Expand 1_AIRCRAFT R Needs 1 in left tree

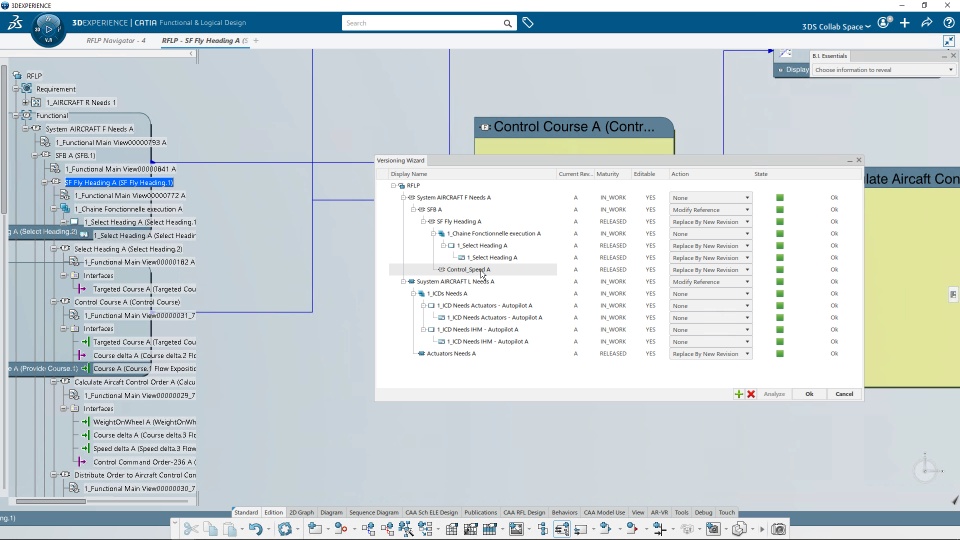tap(25, 102)
